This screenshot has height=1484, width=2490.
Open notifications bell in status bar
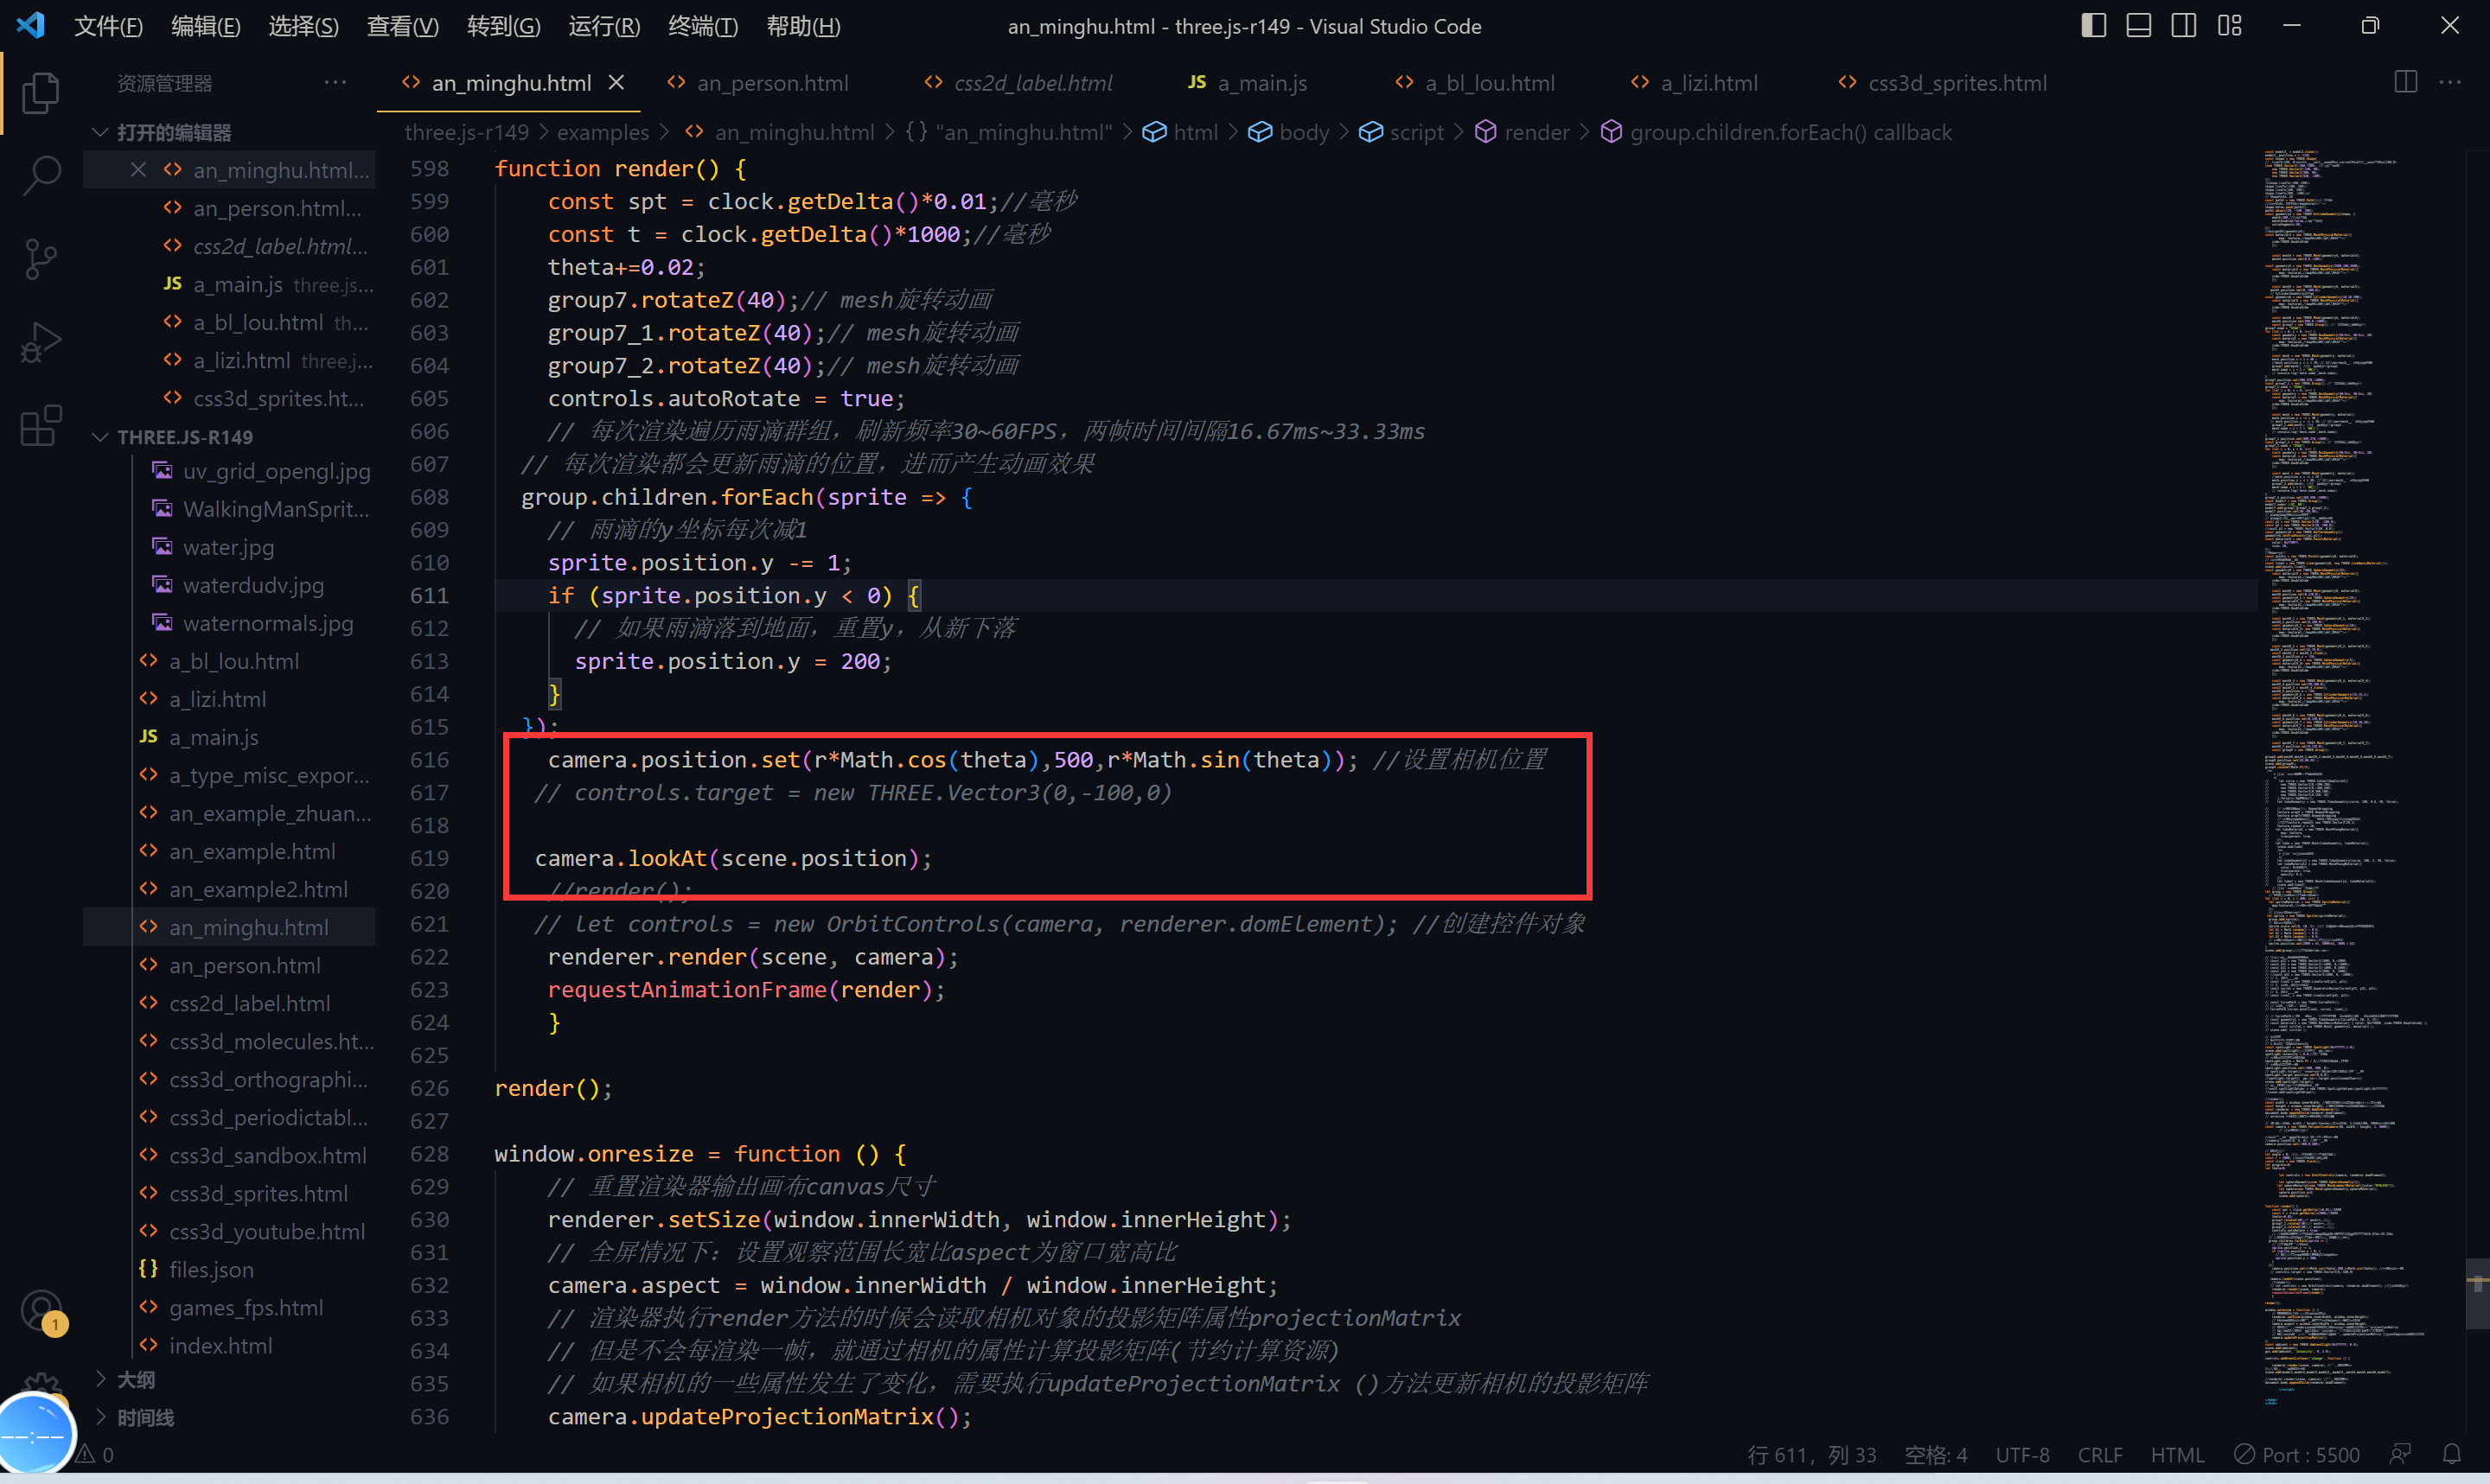tap(2451, 1454)
